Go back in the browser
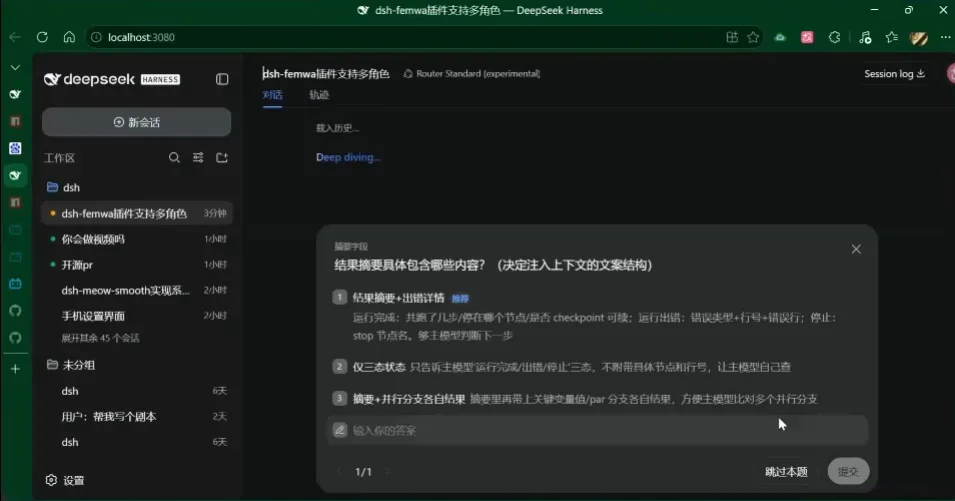 [15, 37]
